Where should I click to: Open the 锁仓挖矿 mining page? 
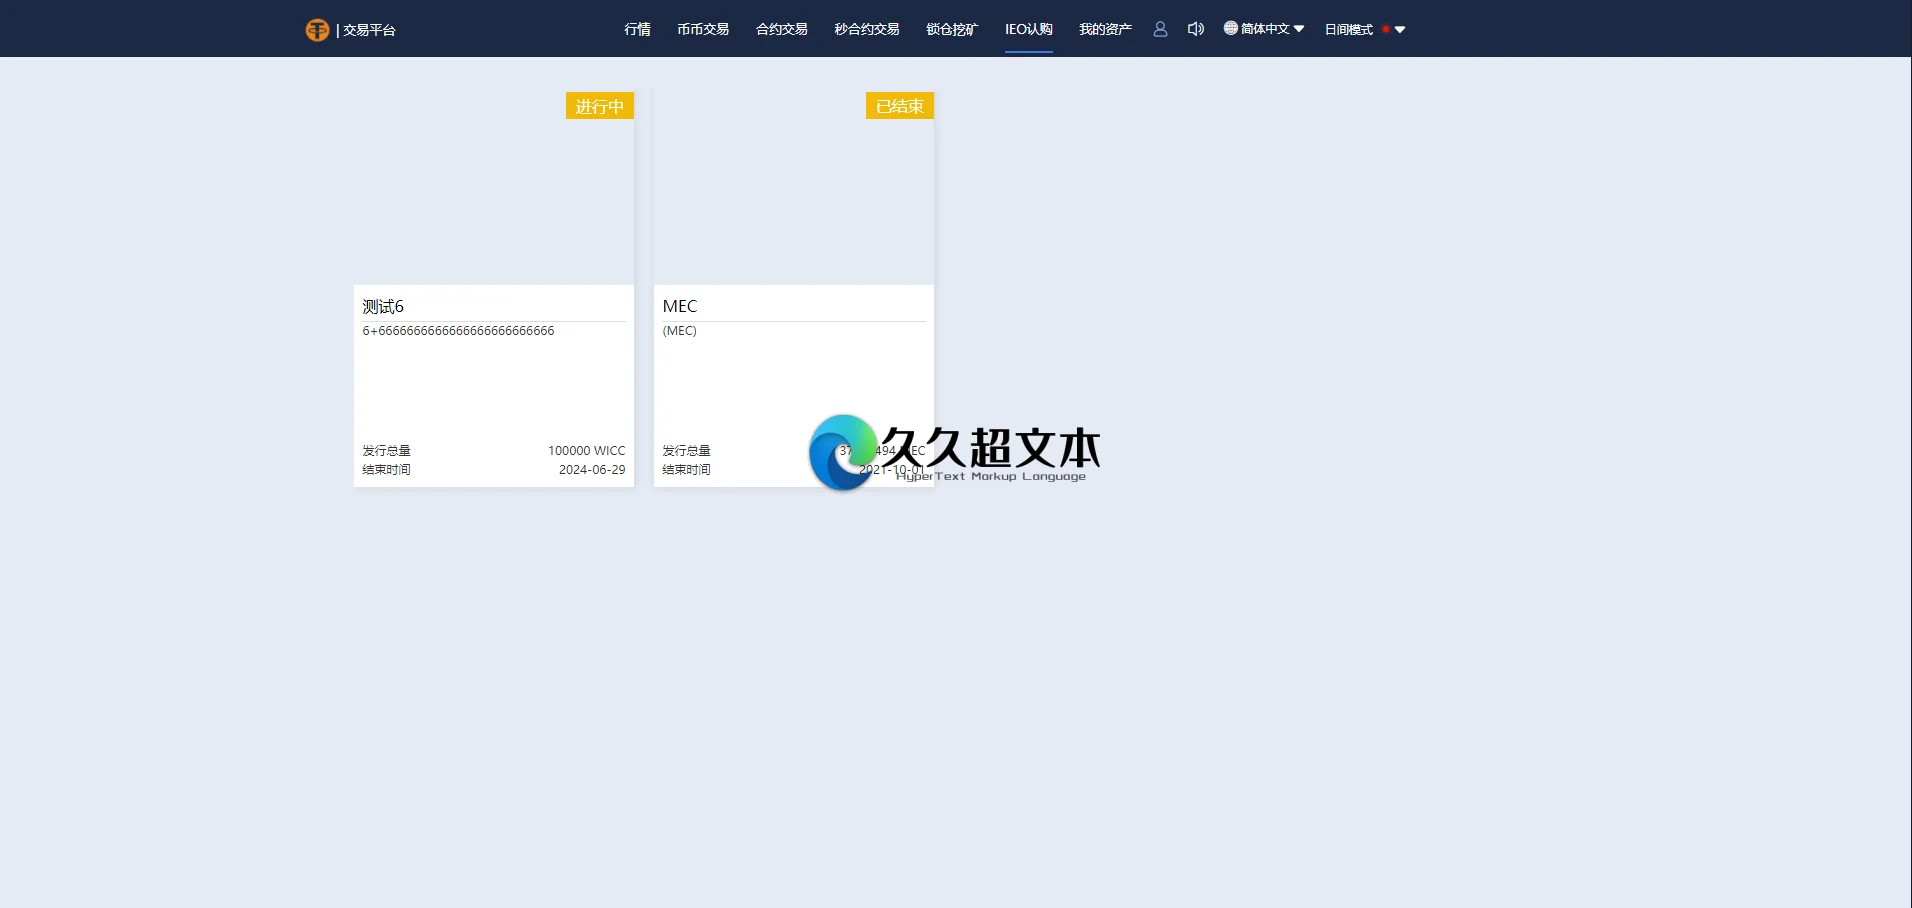[951, 29]
